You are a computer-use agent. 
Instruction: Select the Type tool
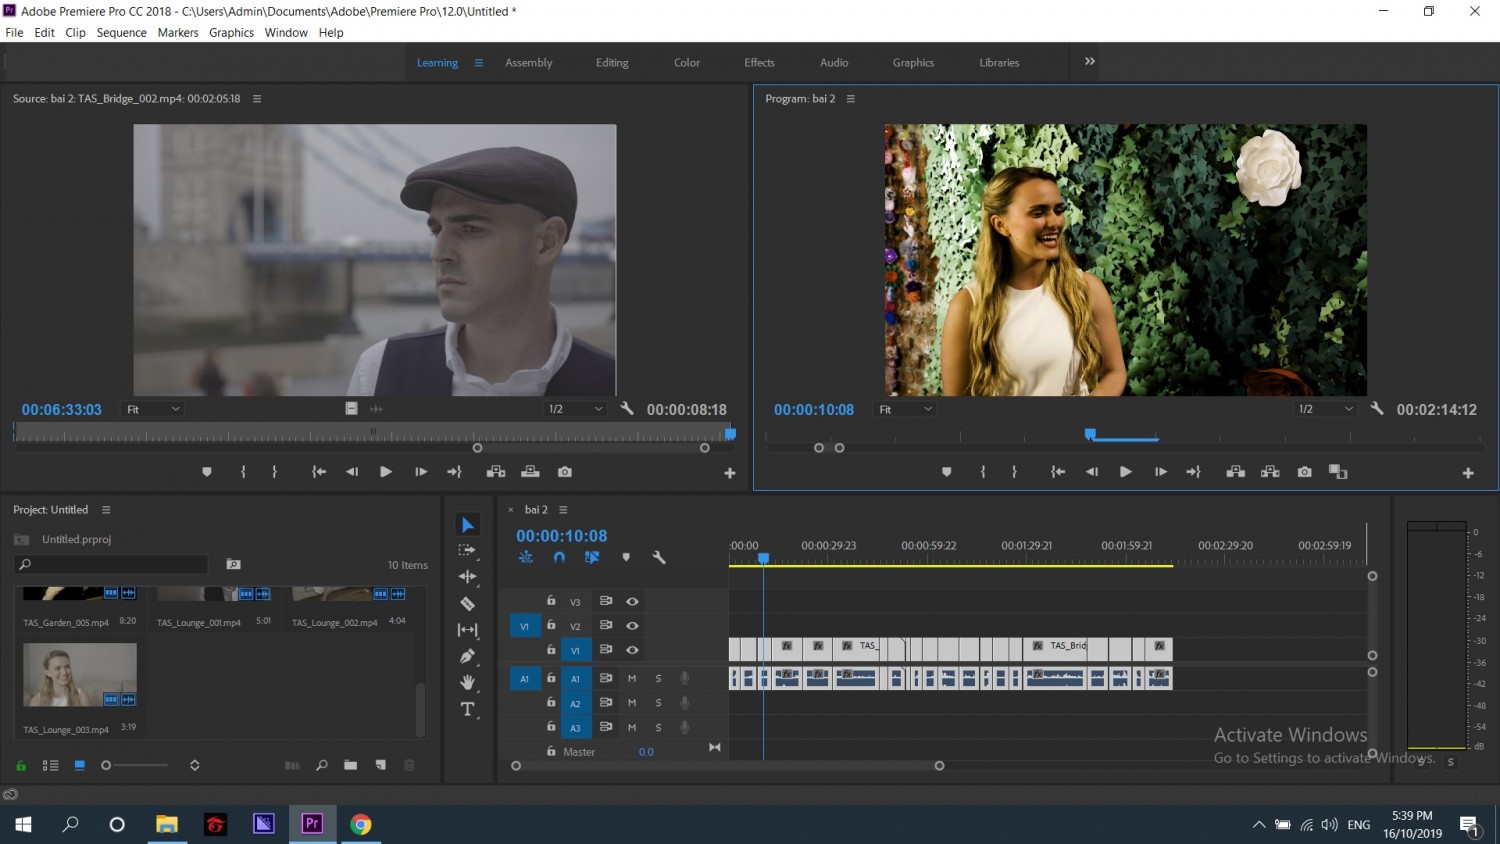[x=467, y=709]
